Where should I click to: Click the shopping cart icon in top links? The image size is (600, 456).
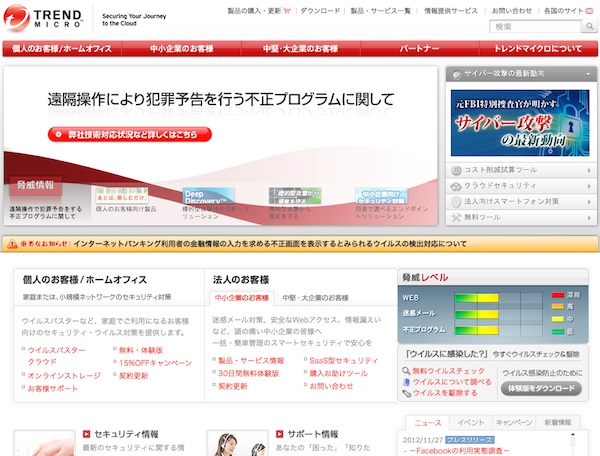(x=287, y=11)
